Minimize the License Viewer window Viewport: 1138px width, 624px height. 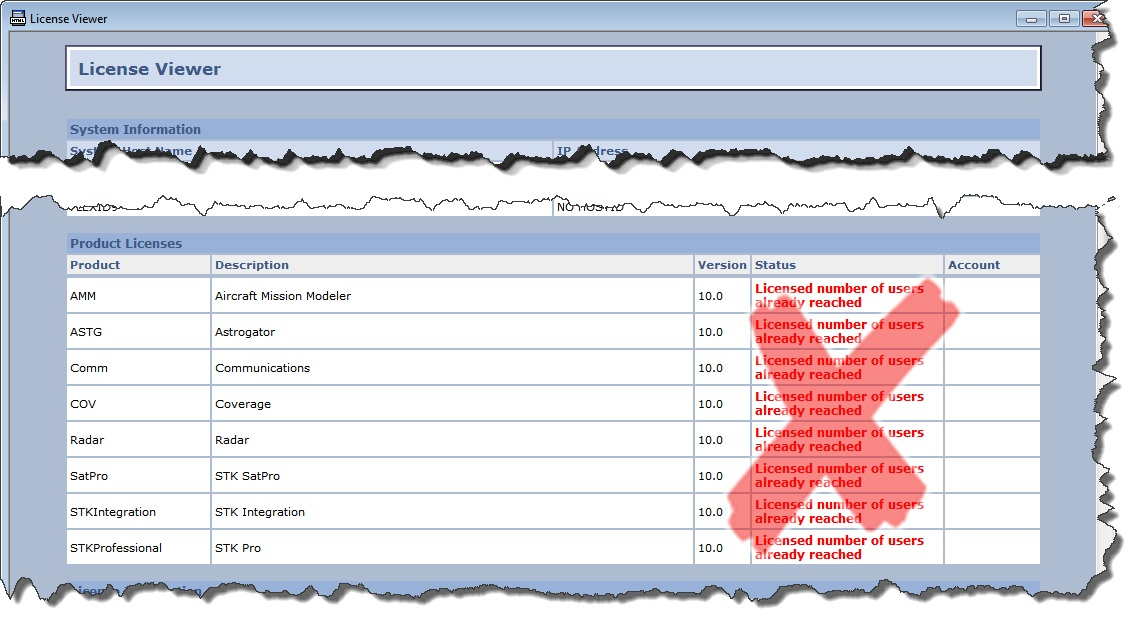tap(1031, 19)
